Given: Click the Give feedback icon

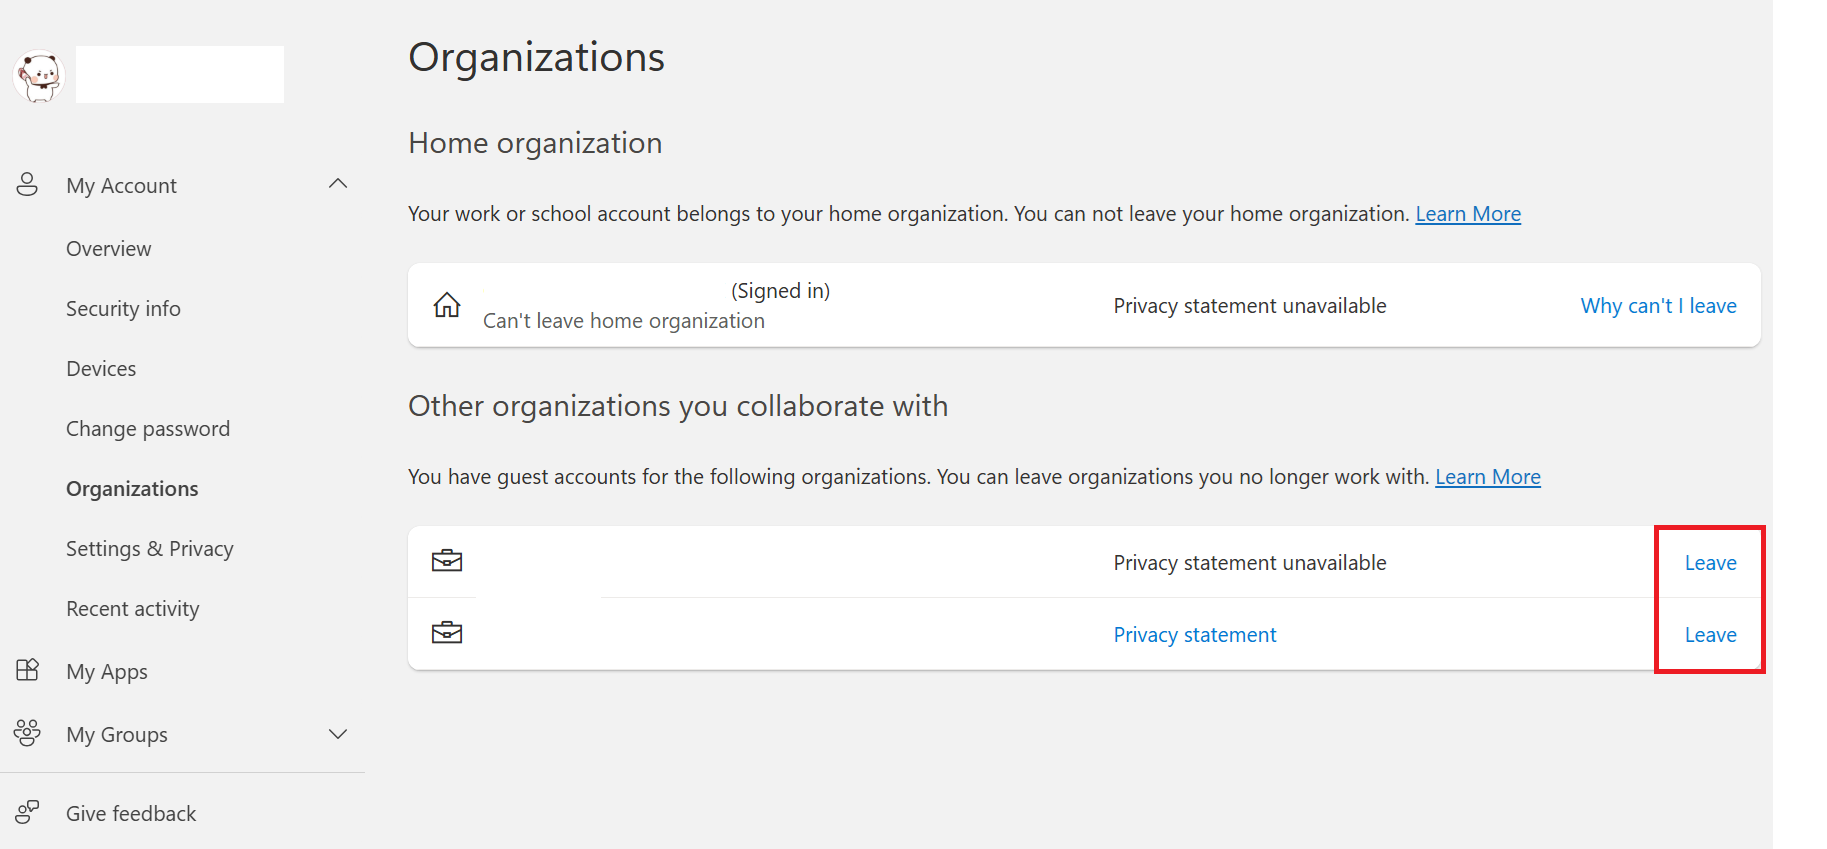Looking at the screenshot, I should pyautogui.click(x=27, y=812).
